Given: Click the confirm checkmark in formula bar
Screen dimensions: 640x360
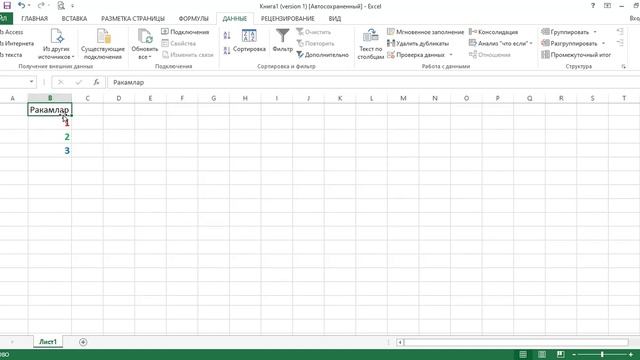Looking at the screenshot, I should (x=78, y=82).
